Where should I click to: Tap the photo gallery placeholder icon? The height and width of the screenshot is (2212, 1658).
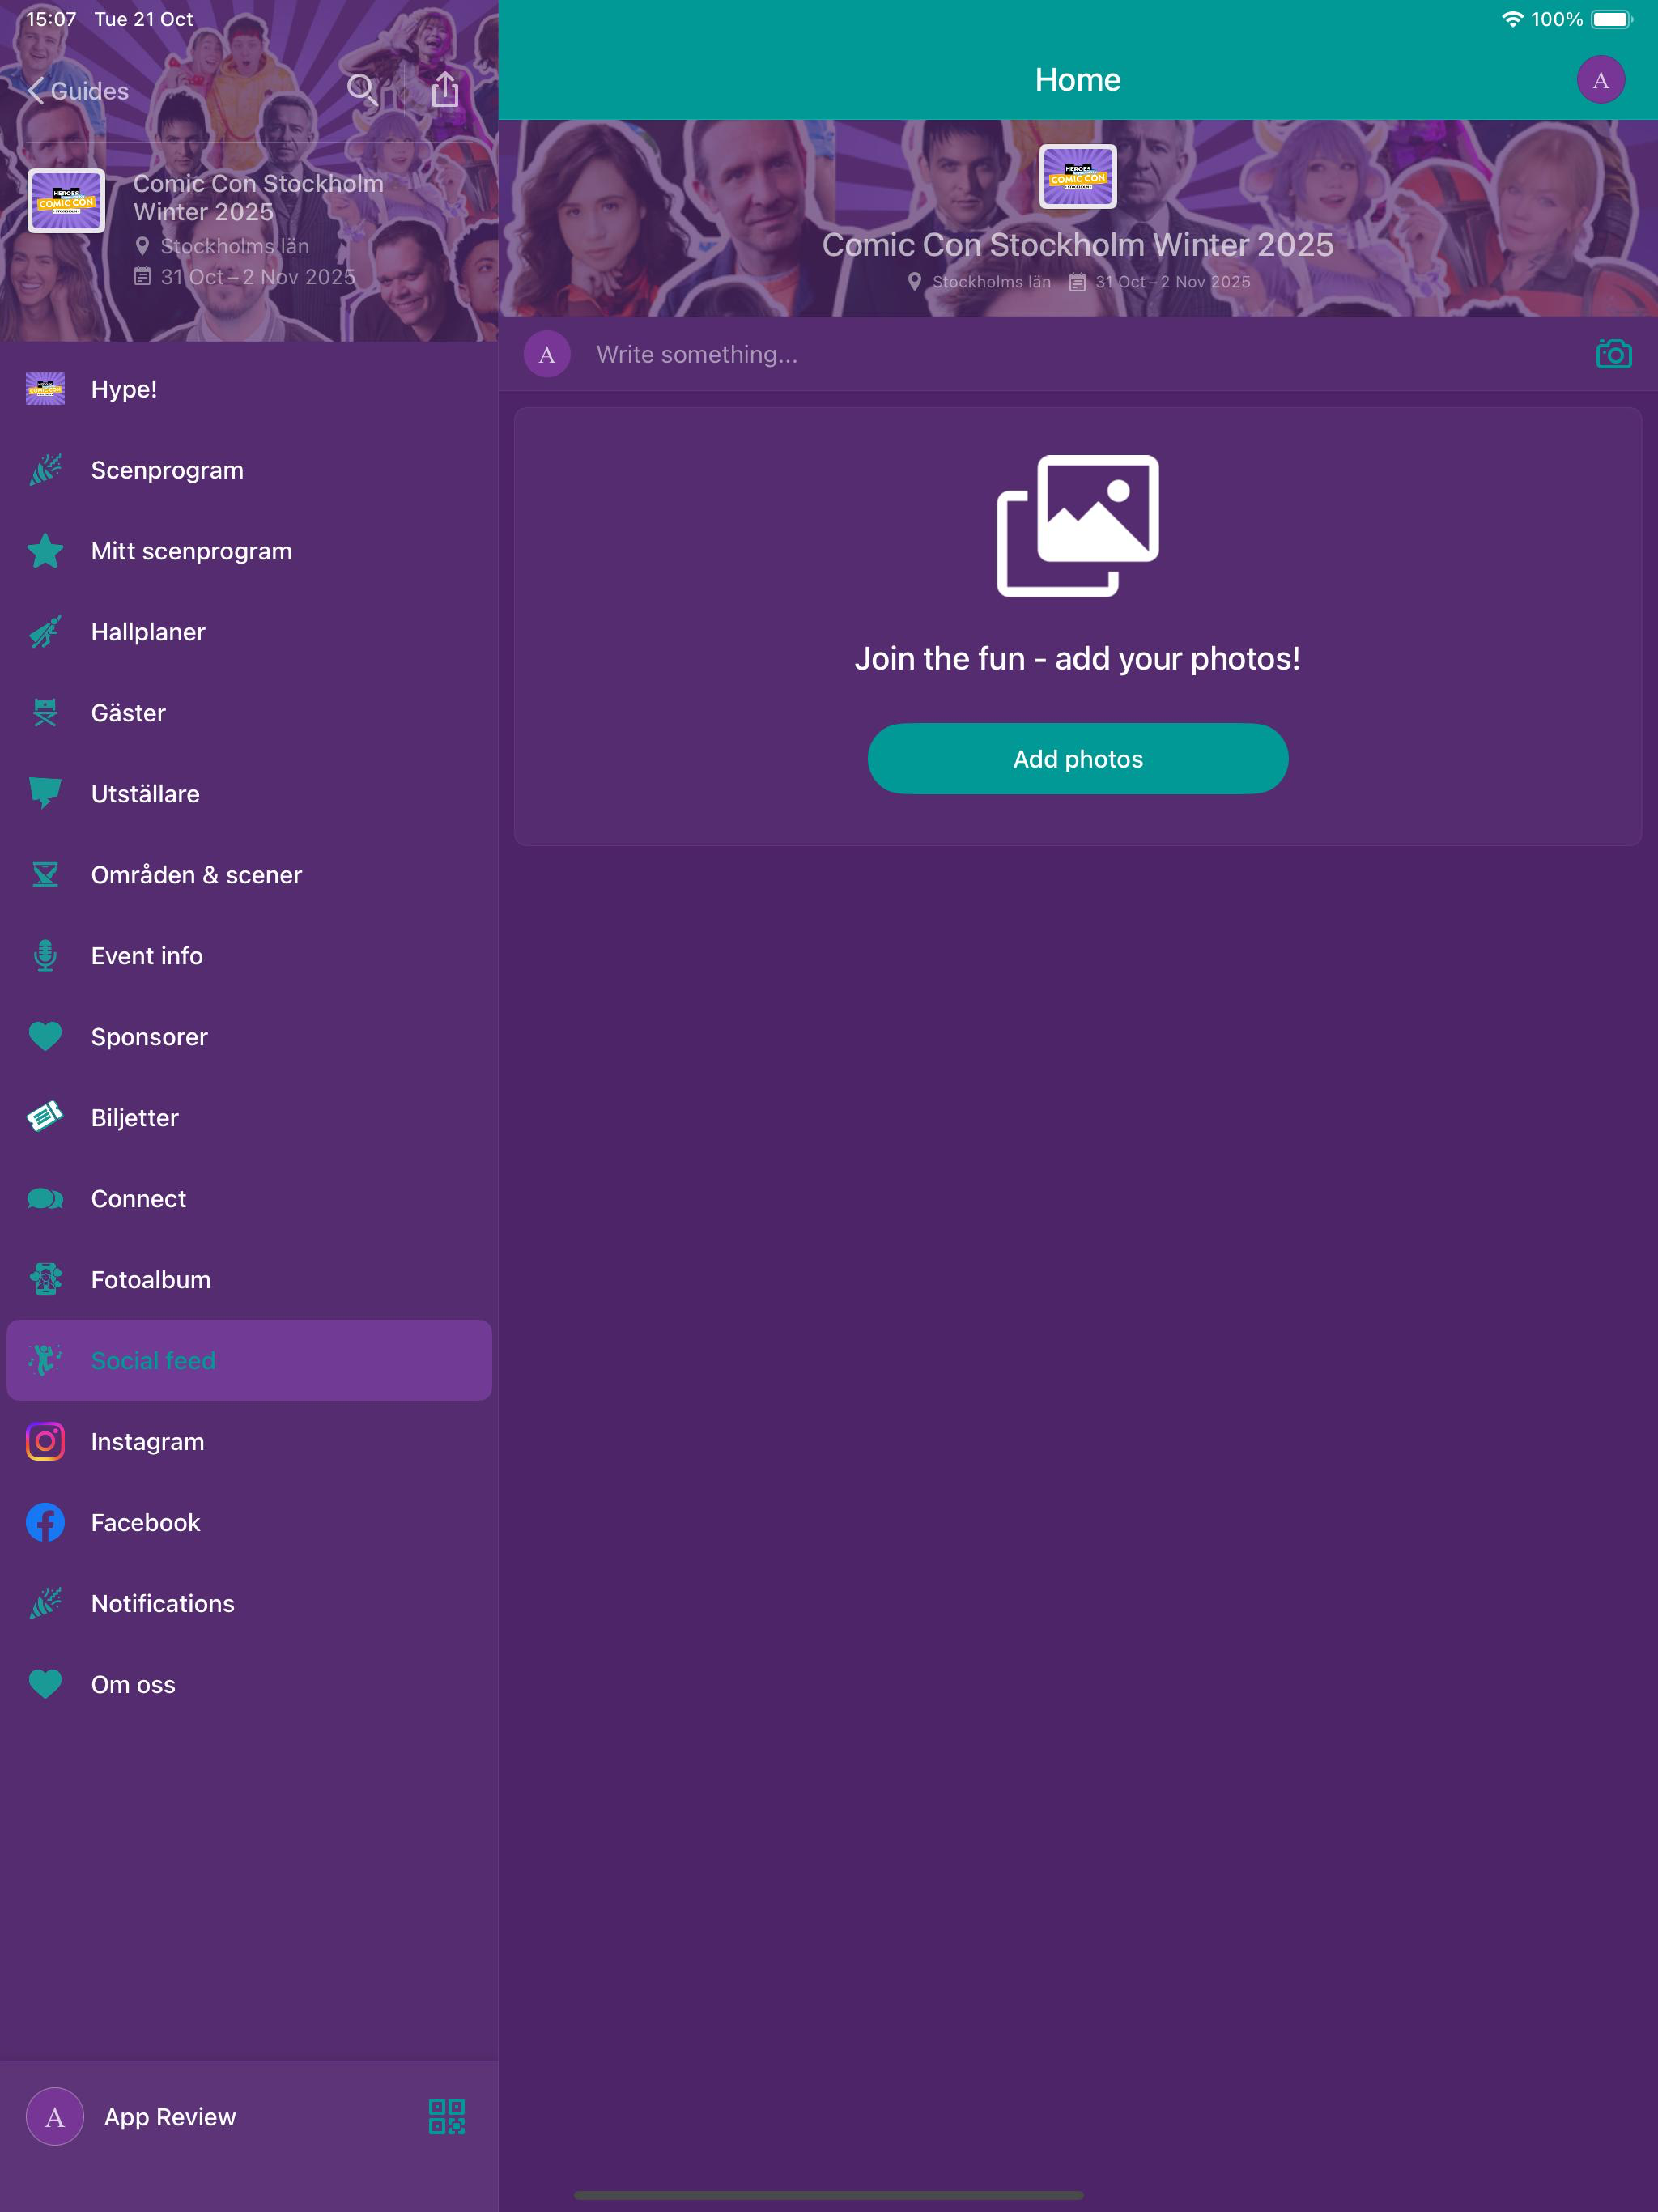click(1077, 526)
